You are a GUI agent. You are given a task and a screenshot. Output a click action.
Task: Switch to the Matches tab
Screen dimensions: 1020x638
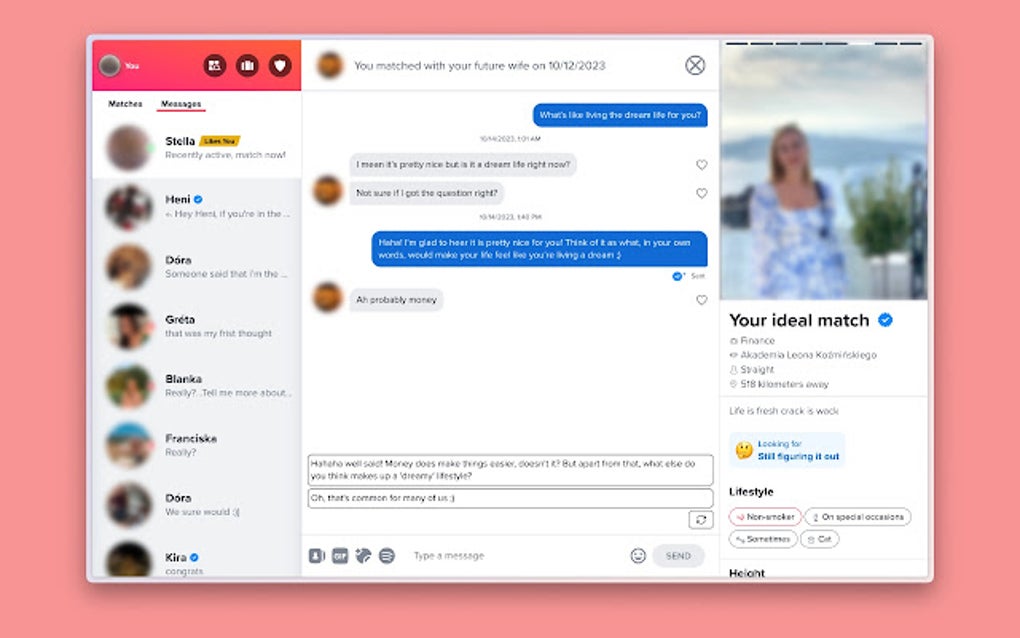point(124,103)
